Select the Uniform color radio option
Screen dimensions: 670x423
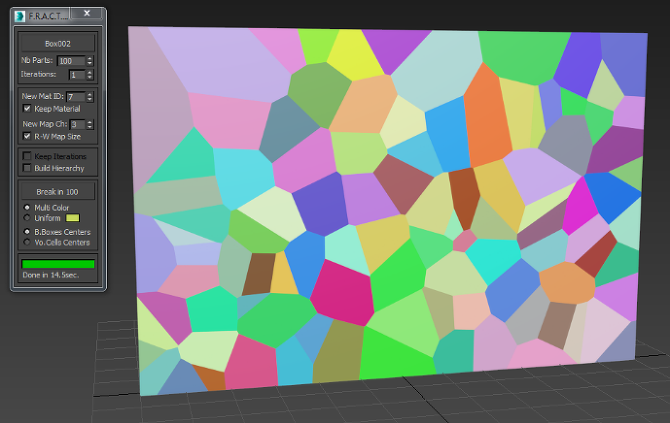point(27,218)
